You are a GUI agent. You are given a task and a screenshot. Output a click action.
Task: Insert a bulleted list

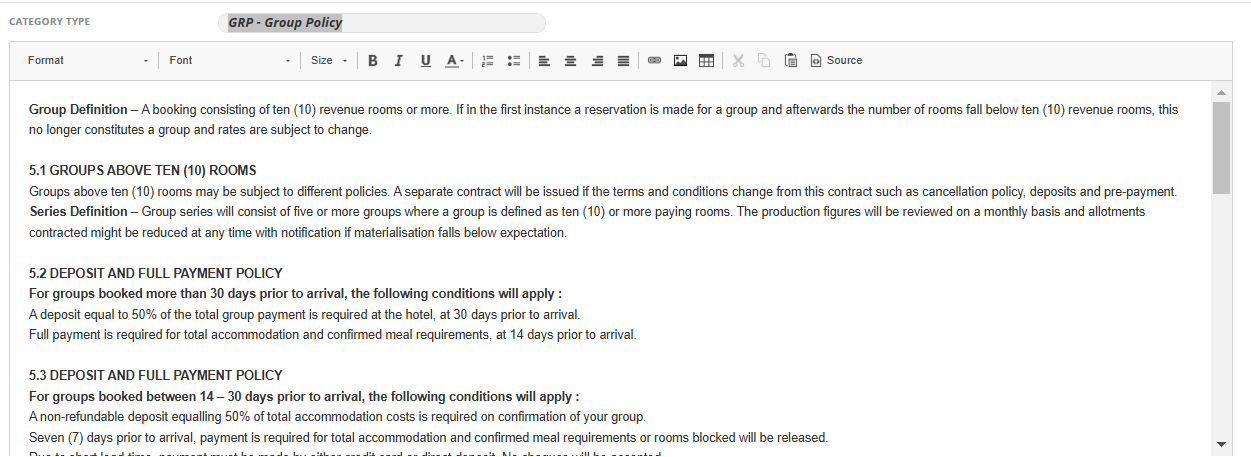[x=514, y=61]
